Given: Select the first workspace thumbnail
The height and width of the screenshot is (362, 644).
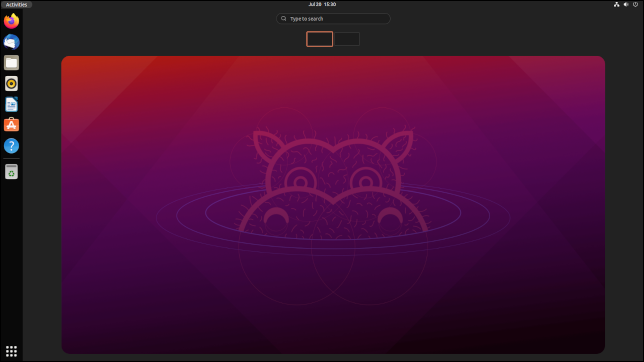Looking at the screenshot, I should pos(320,39).
